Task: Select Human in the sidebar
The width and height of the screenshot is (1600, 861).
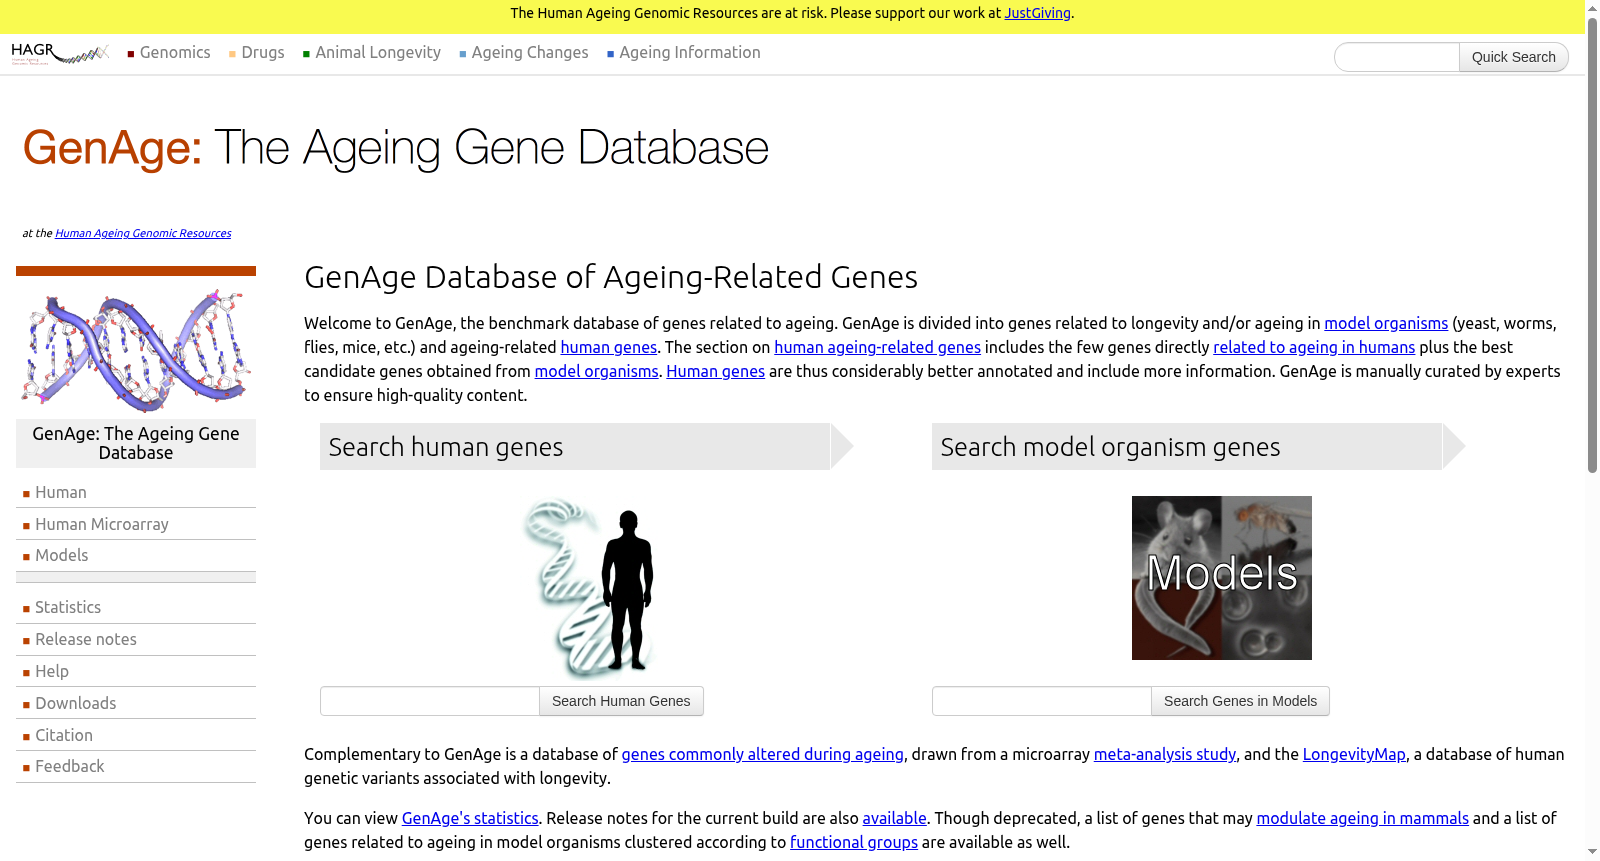Action: [x=61, y=492]
